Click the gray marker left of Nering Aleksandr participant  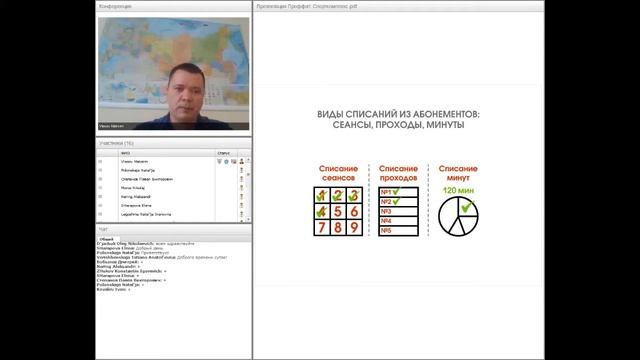[x=100, y=197]
